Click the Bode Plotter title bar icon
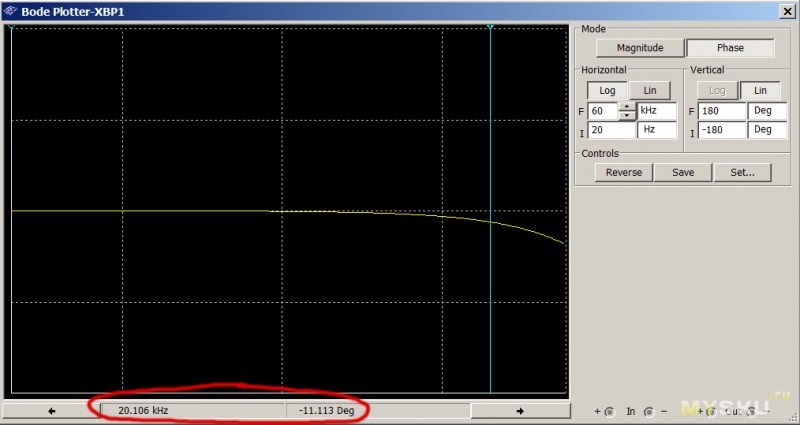 (11, 10)
